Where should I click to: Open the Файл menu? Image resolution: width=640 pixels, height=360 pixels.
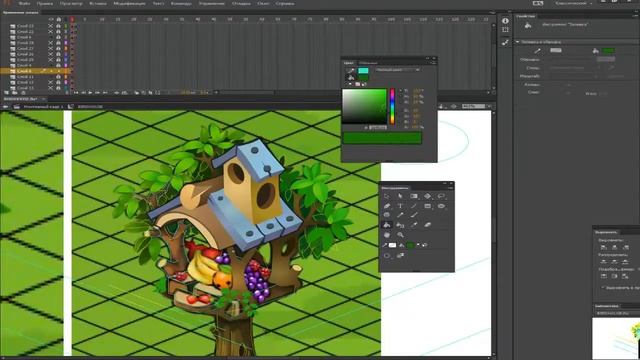pyautogui.click(x=24, y=3)
